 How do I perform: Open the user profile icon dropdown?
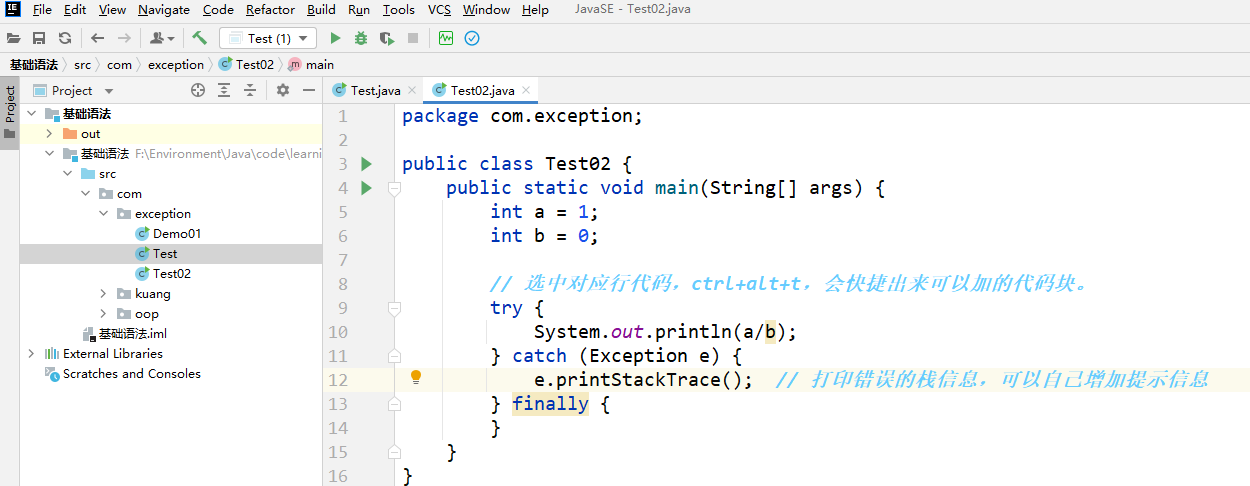tap(161, 38)
